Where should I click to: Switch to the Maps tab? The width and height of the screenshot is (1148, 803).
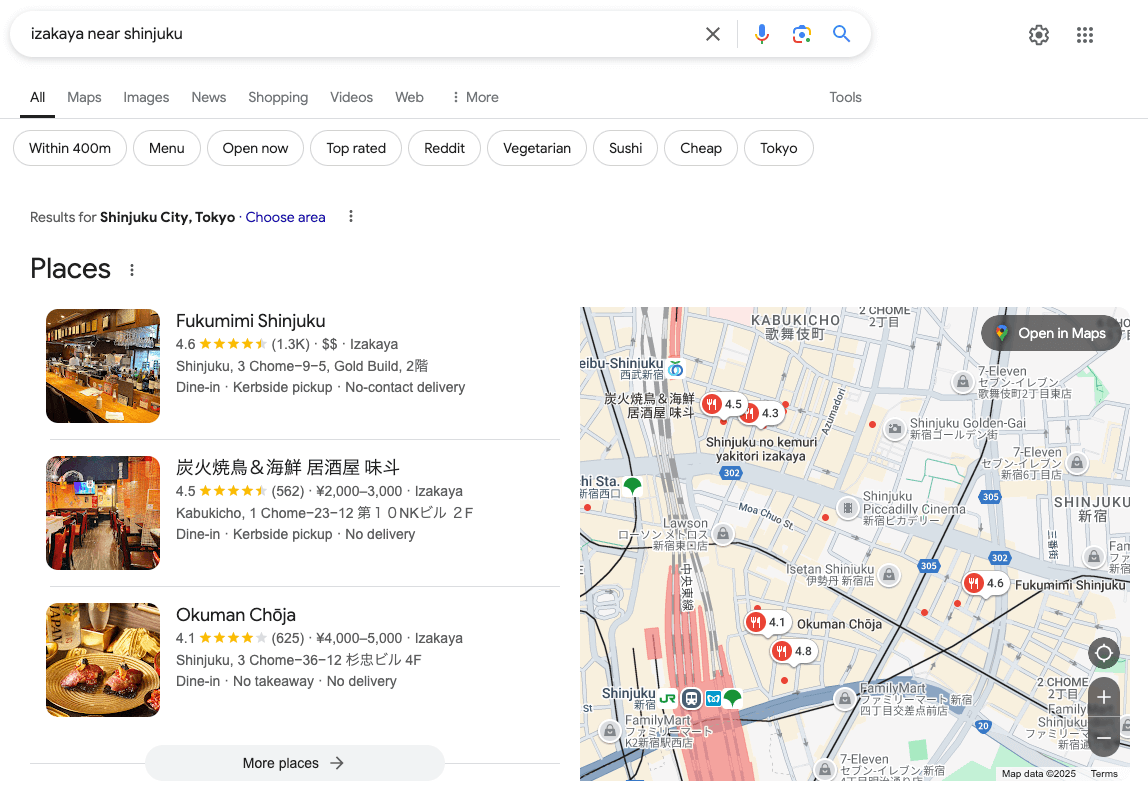[84, 97]
